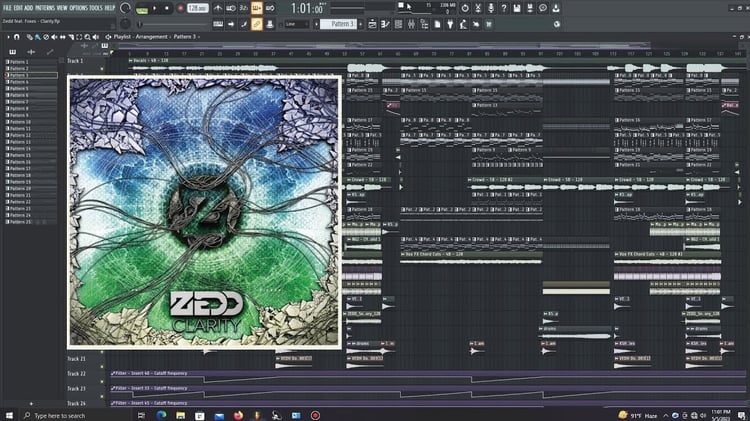Toggle pattern/song mode switch
Screen dimensions: 750x421
click(x=142, y=8)
